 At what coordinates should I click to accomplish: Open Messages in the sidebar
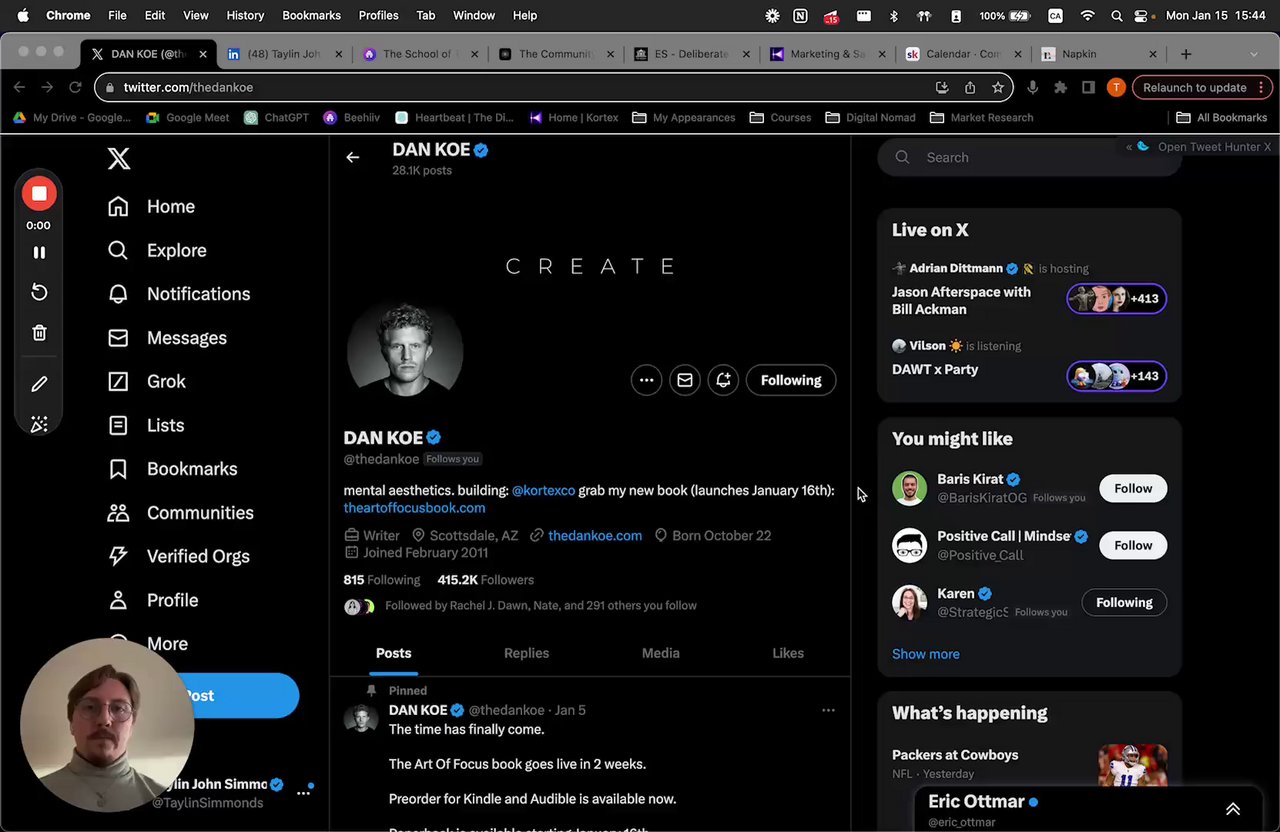pos(166,338)
